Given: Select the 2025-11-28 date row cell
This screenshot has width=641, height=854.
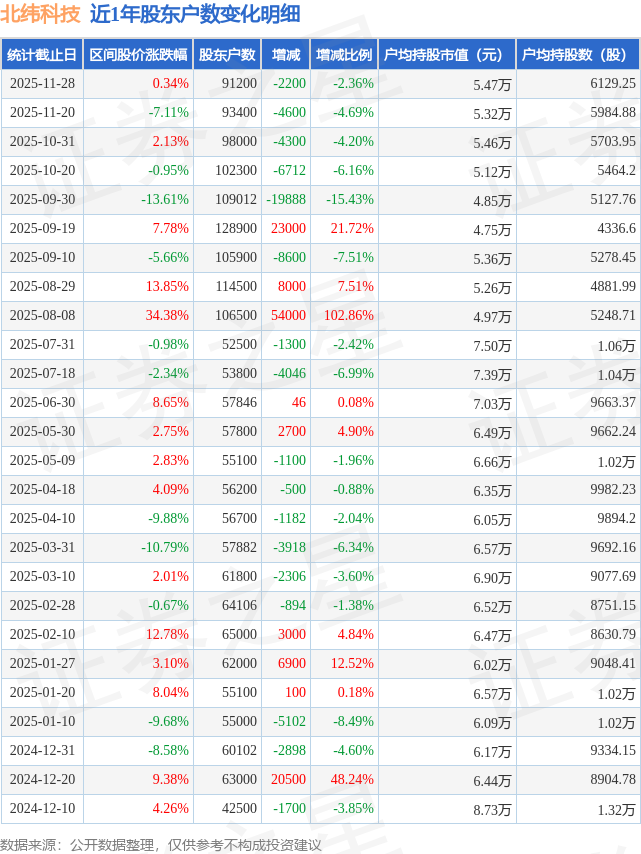Looking at the screenshot, I should (x=42, y=84).
